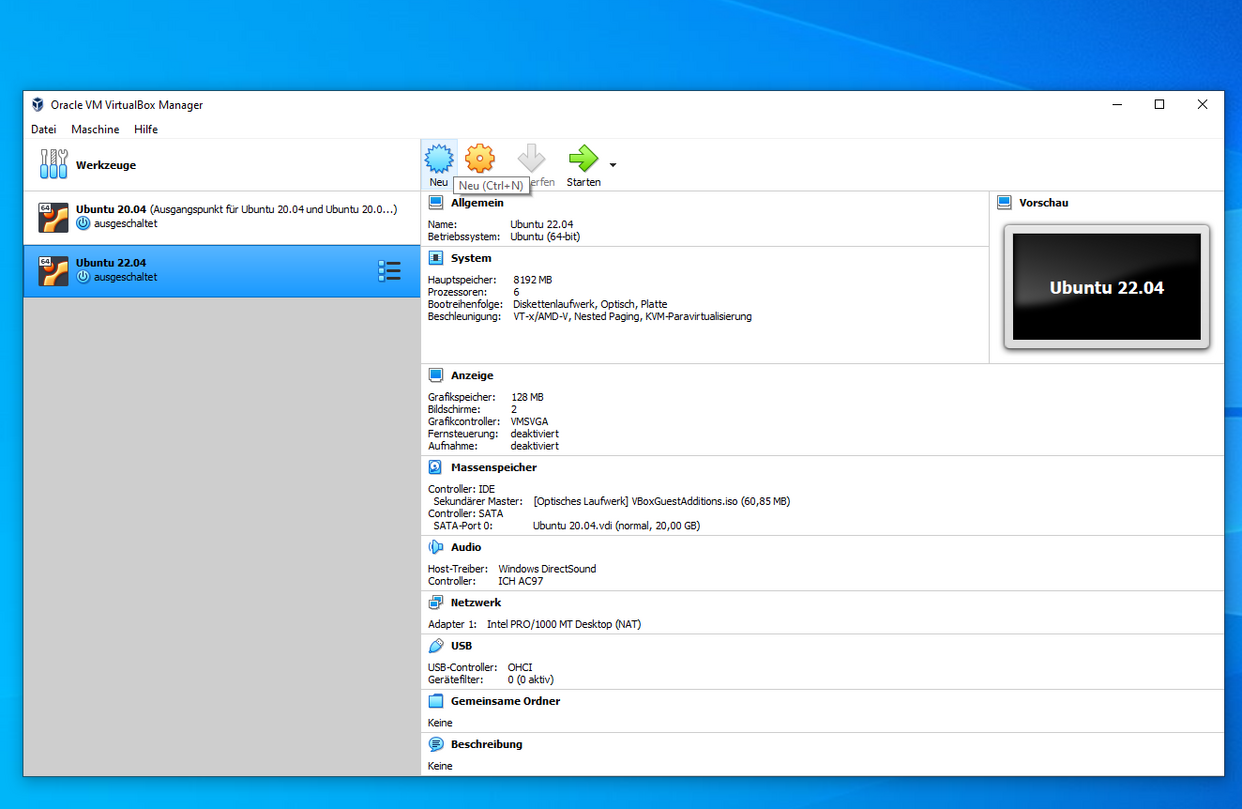1242x809 pixels.
Task: Expand the Starten dropdown arrow
Action: [x=613, y=165]
